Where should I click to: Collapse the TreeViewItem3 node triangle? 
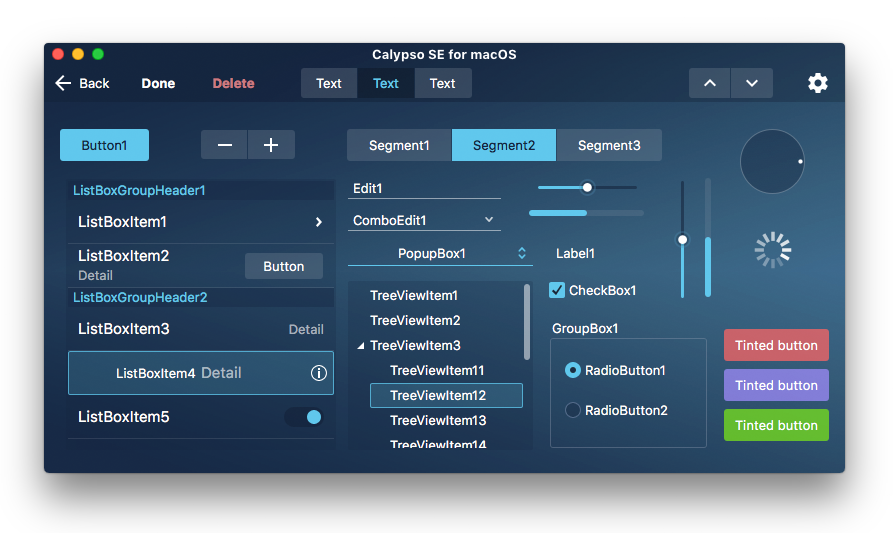(361, 346)
